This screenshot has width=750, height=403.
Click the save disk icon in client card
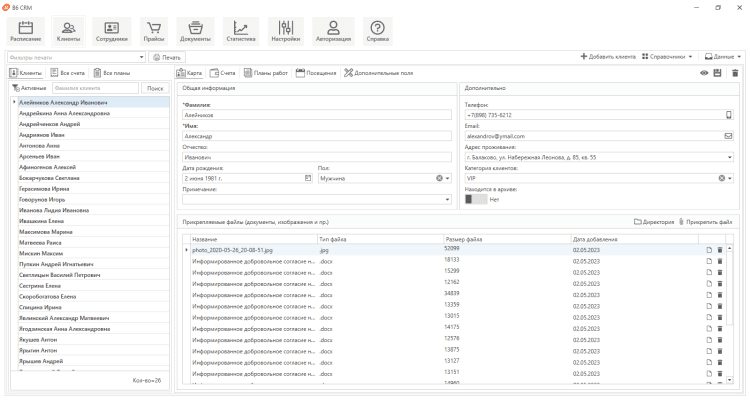pos(718,73)
